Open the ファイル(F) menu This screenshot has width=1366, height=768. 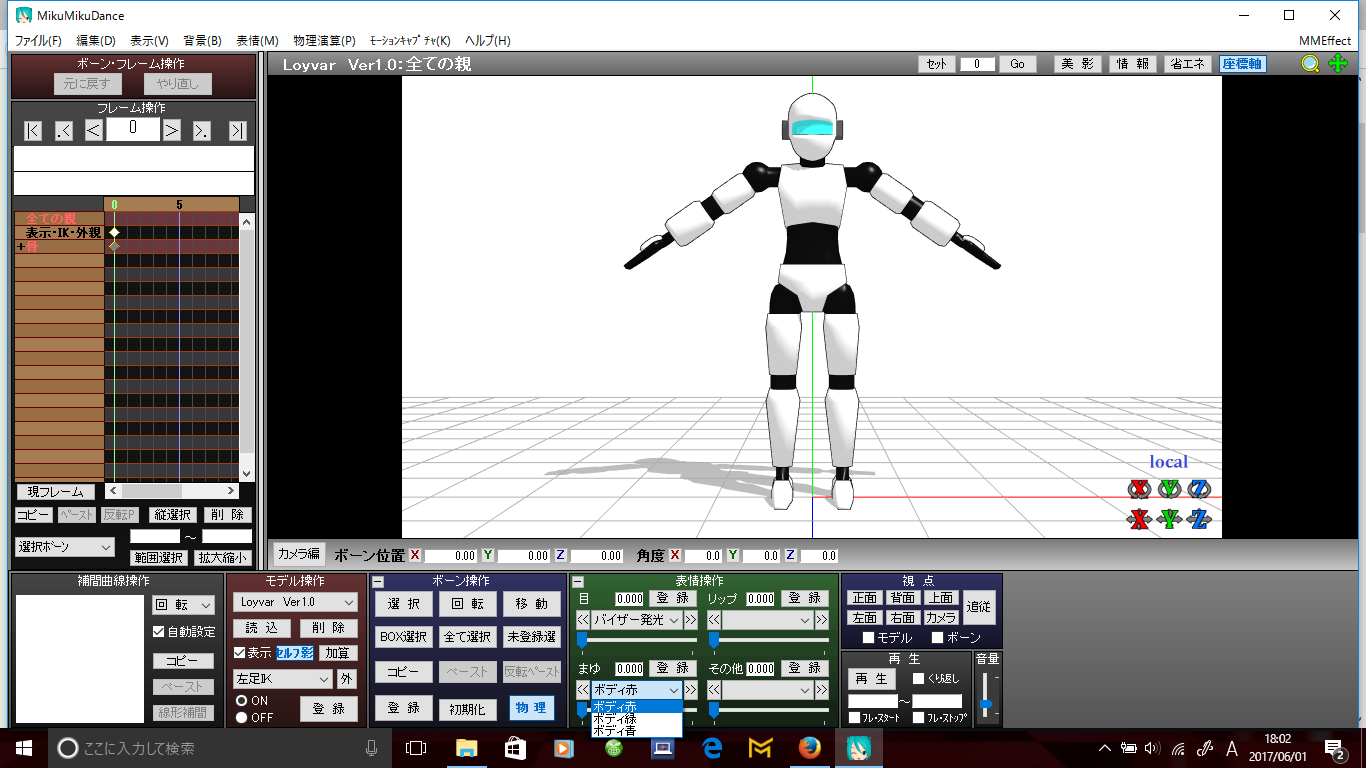pyautogui.click(x=38, y=41)
